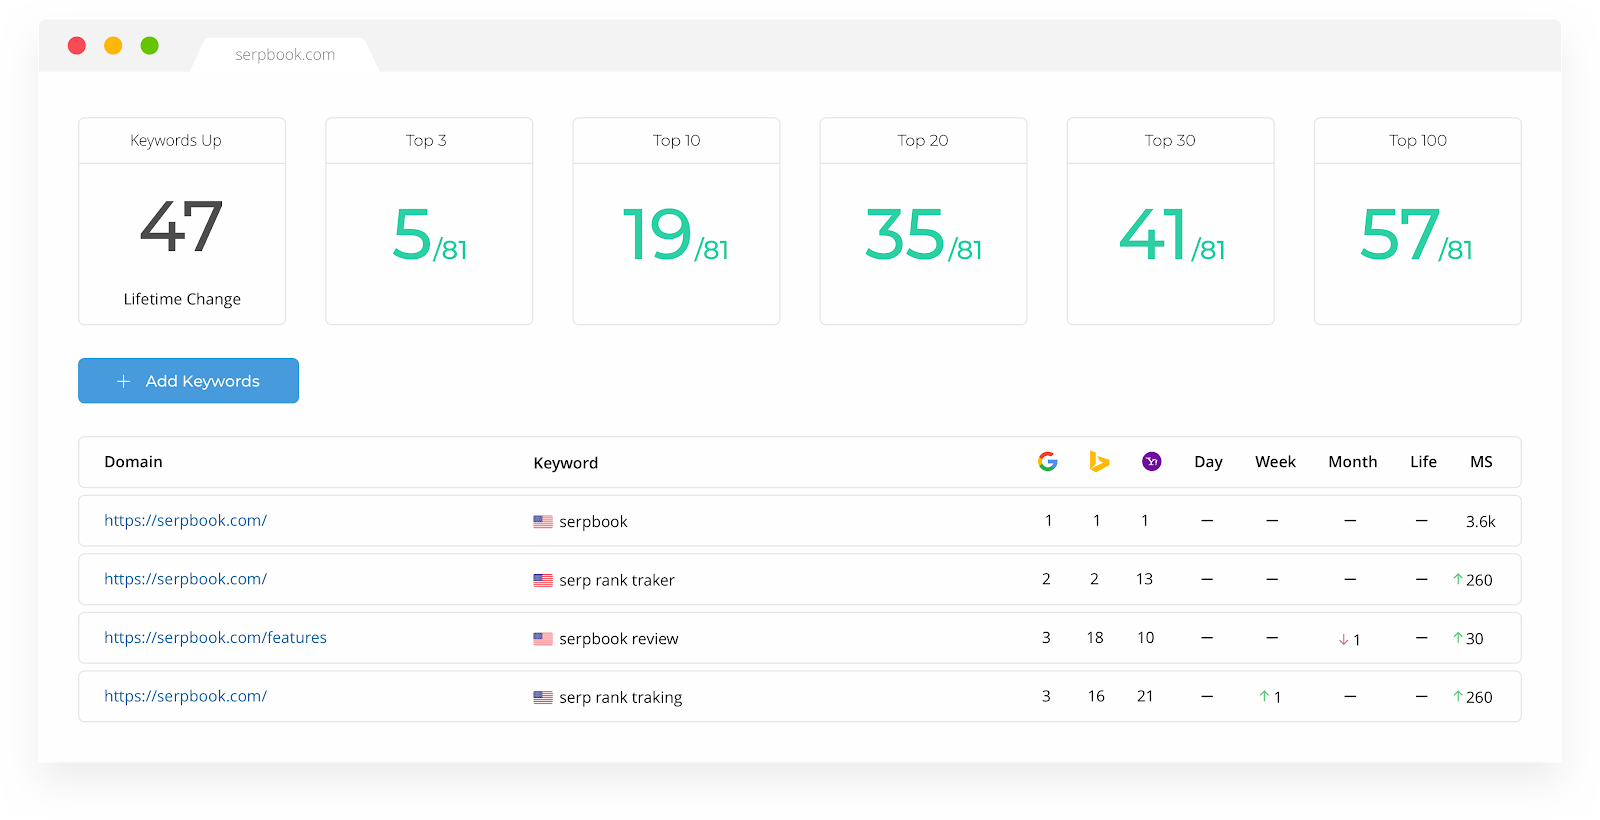Select the Top 20 summary card

[x=923, y=221]
